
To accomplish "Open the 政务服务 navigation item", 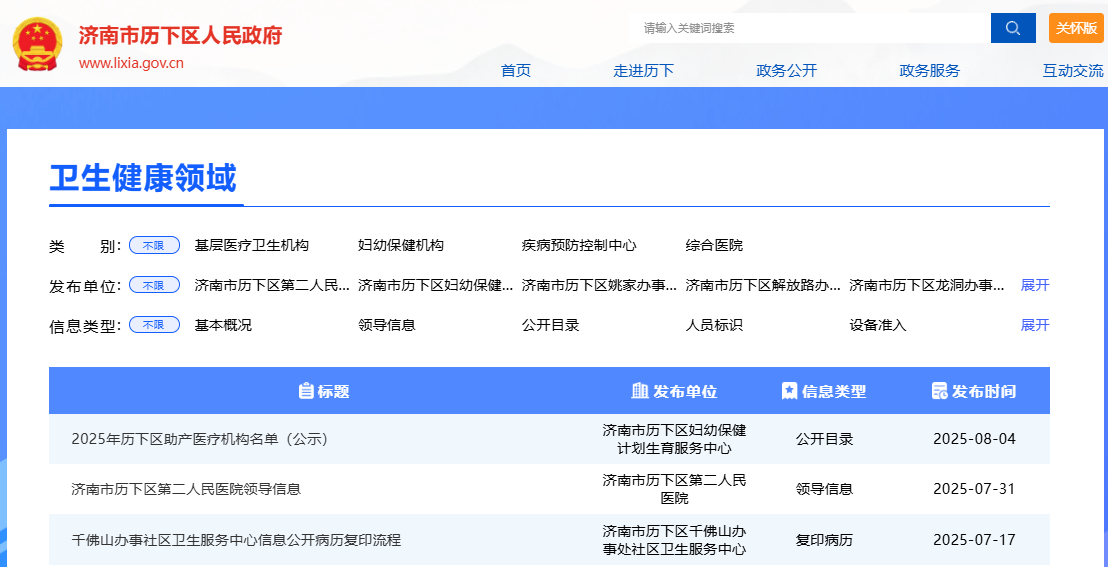I will tap(929, 70).
